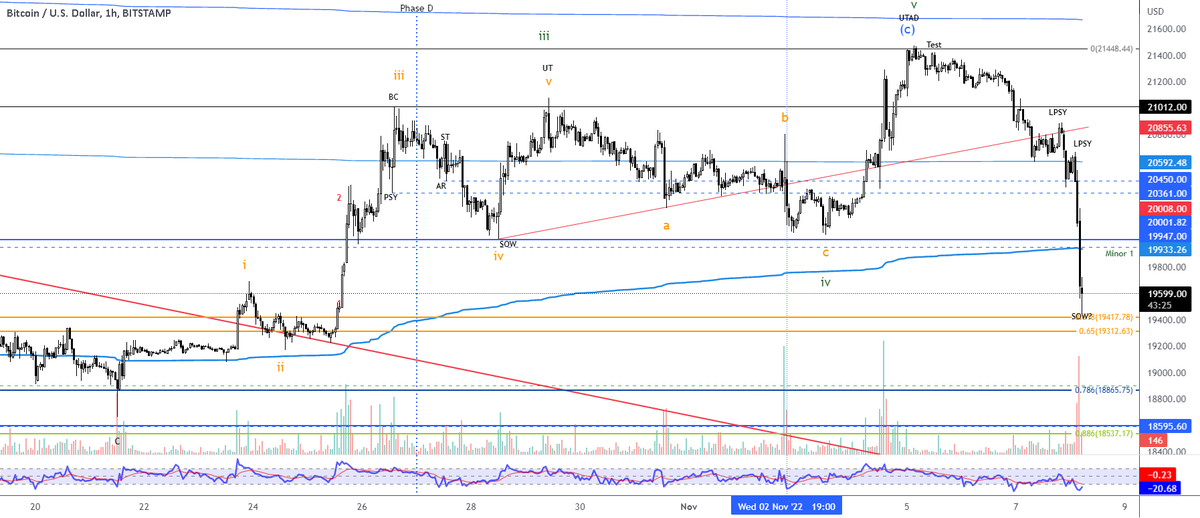Click the blue (c) wave label
The height and width of the screenshot is (518, 1200).
click(907, 30)
